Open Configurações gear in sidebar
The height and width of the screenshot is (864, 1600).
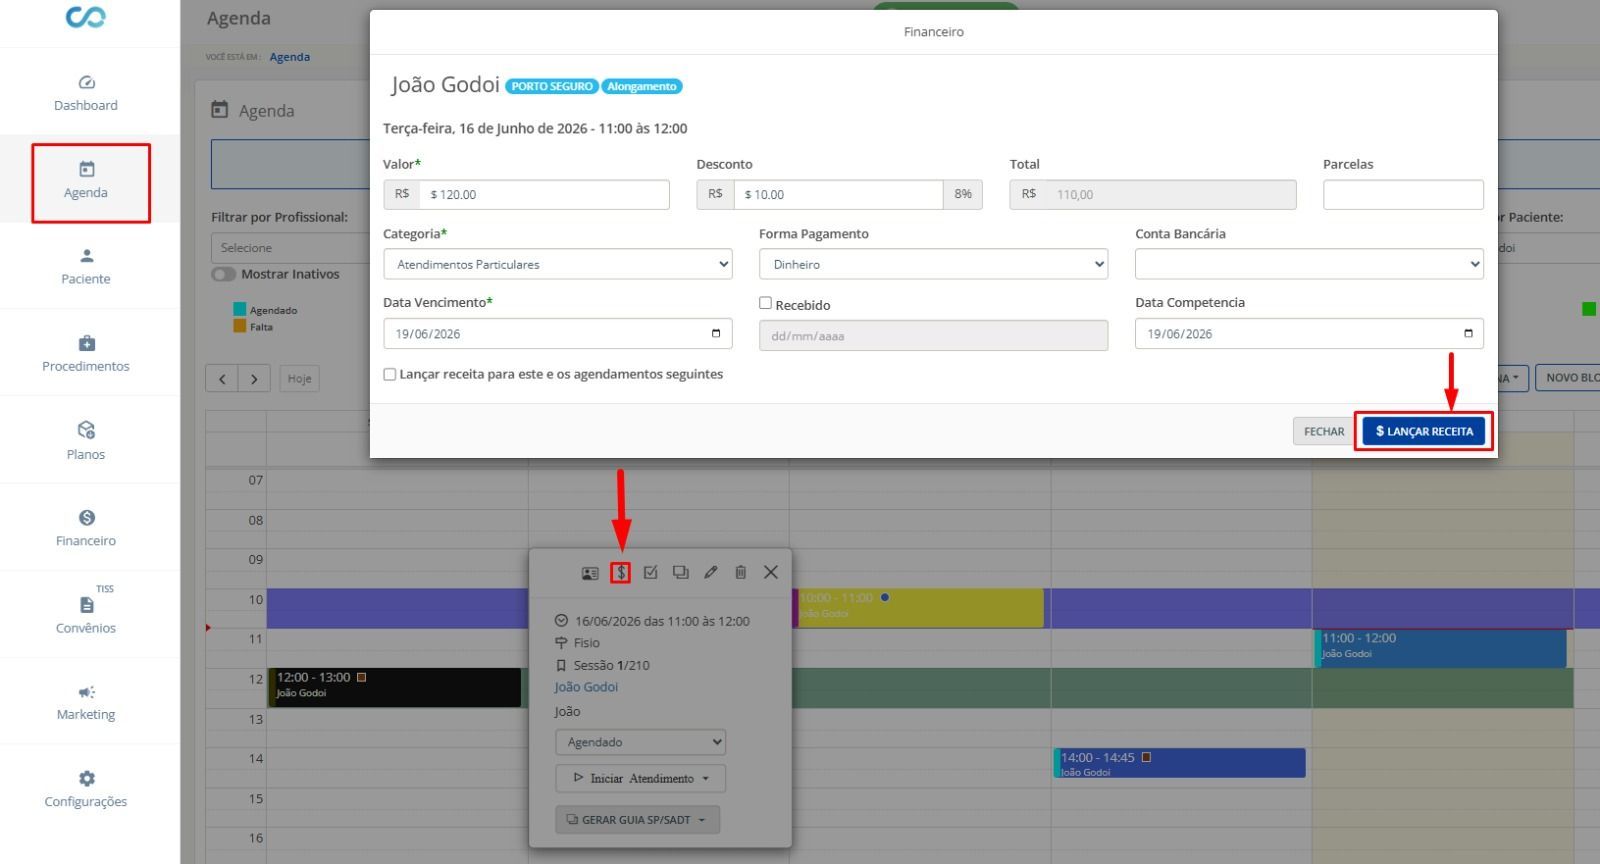click(86, 789)
